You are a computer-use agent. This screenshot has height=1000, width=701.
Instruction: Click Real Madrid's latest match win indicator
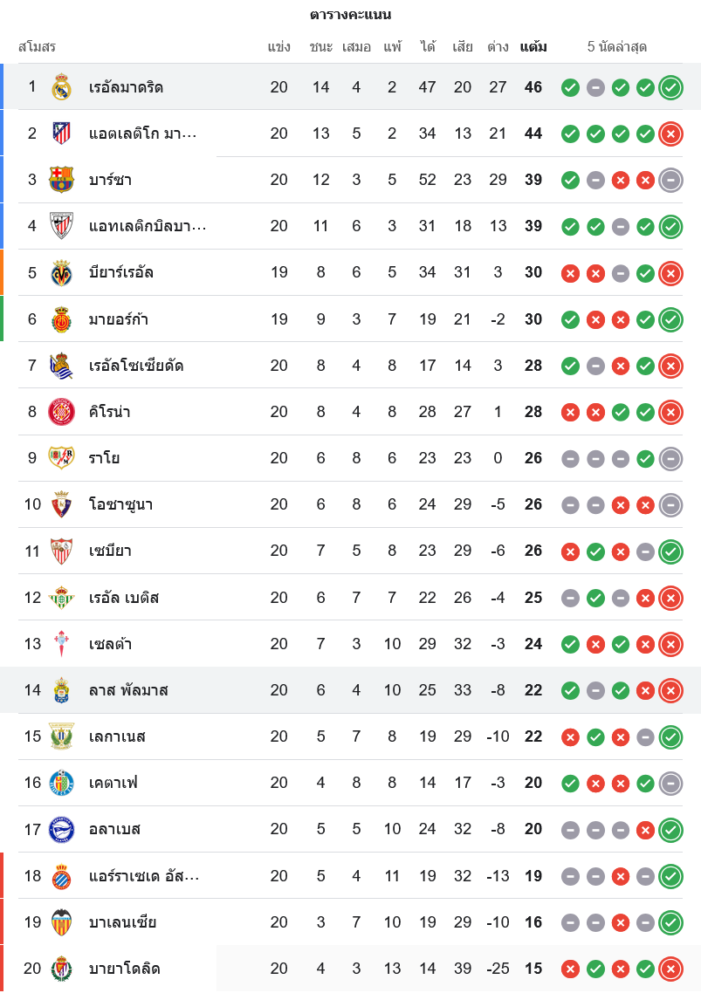(671, 87)
